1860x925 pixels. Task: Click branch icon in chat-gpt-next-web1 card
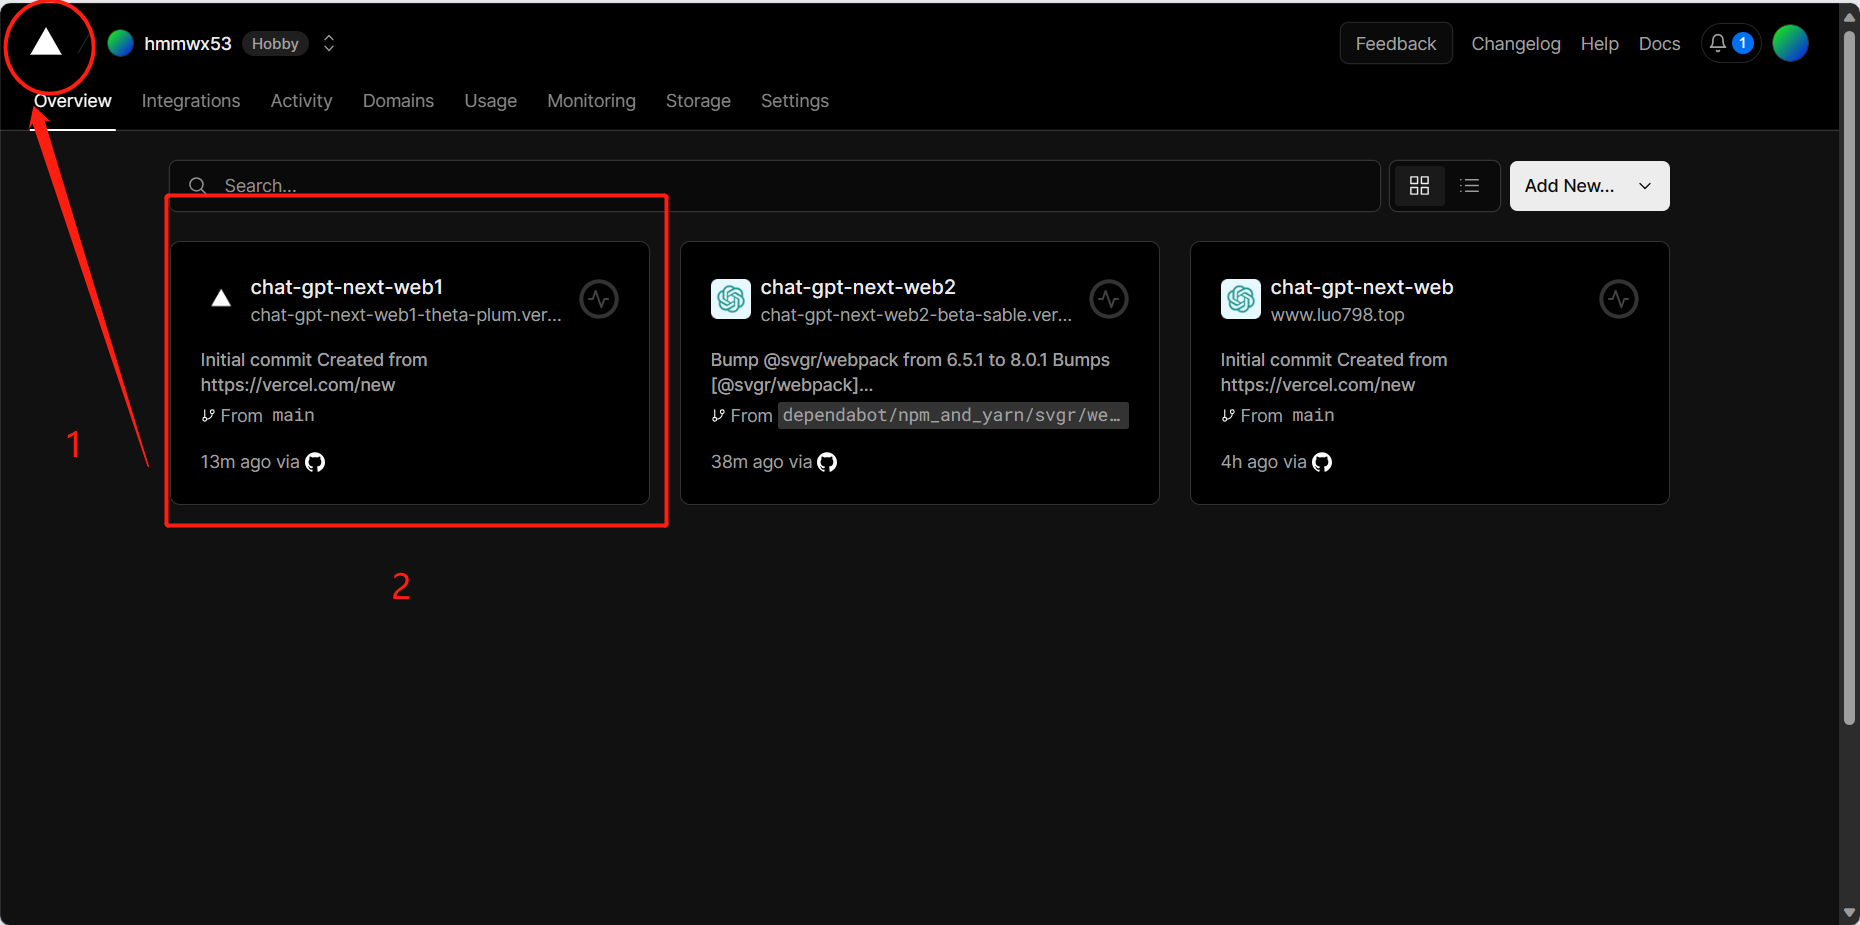coord(208,416)
